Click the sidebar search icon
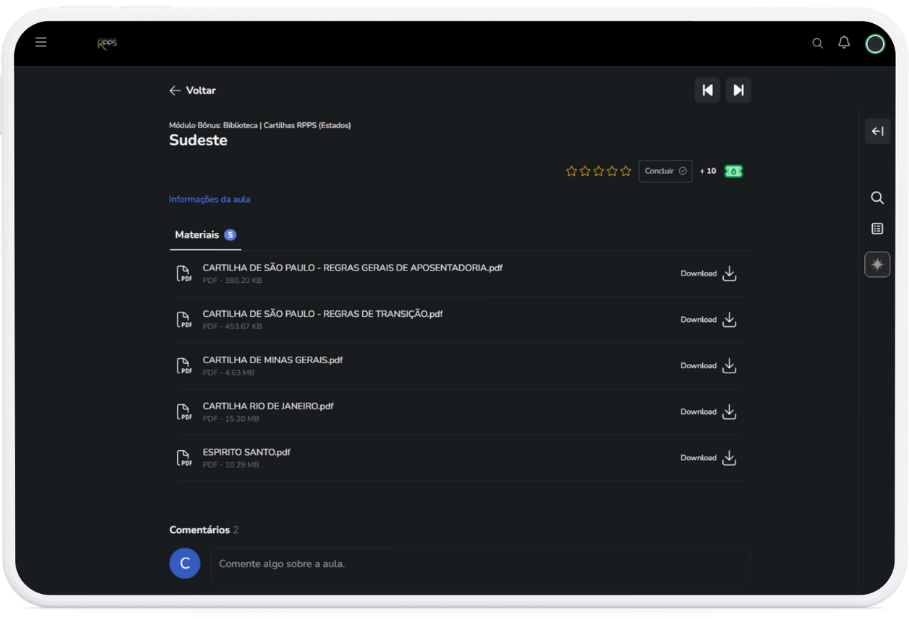Image resolution: width=909 pixels, height=619 pixels. click(877, 198)
